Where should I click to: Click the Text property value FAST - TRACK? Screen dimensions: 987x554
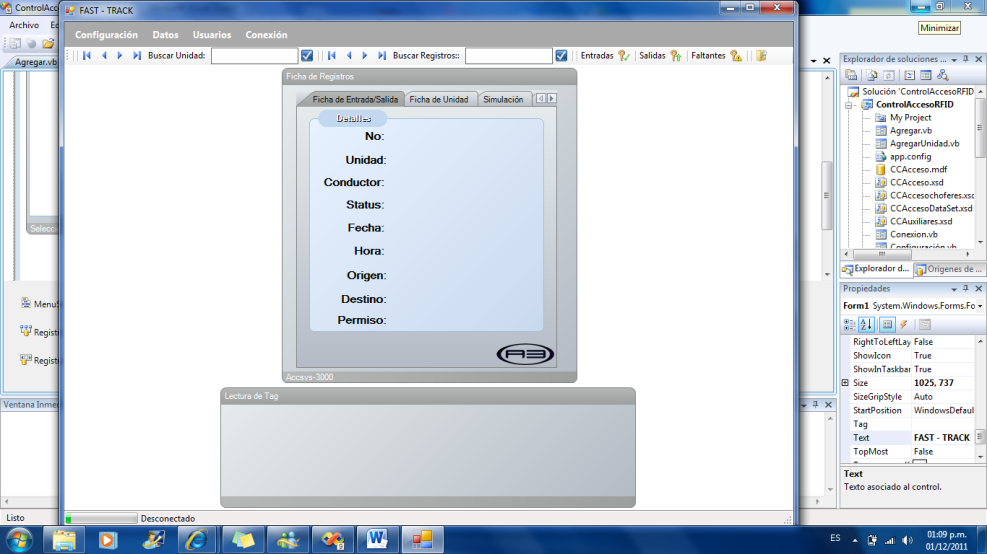click(941, 438)
